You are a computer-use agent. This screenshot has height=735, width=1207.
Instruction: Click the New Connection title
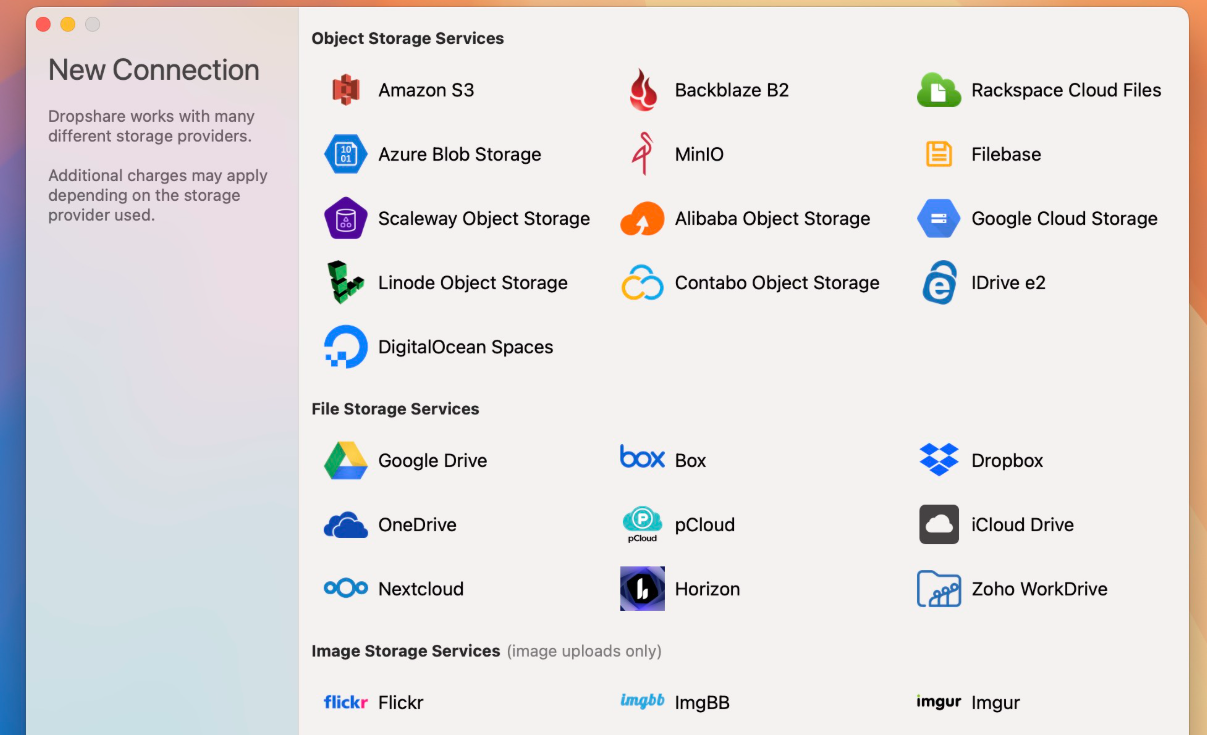154,69
